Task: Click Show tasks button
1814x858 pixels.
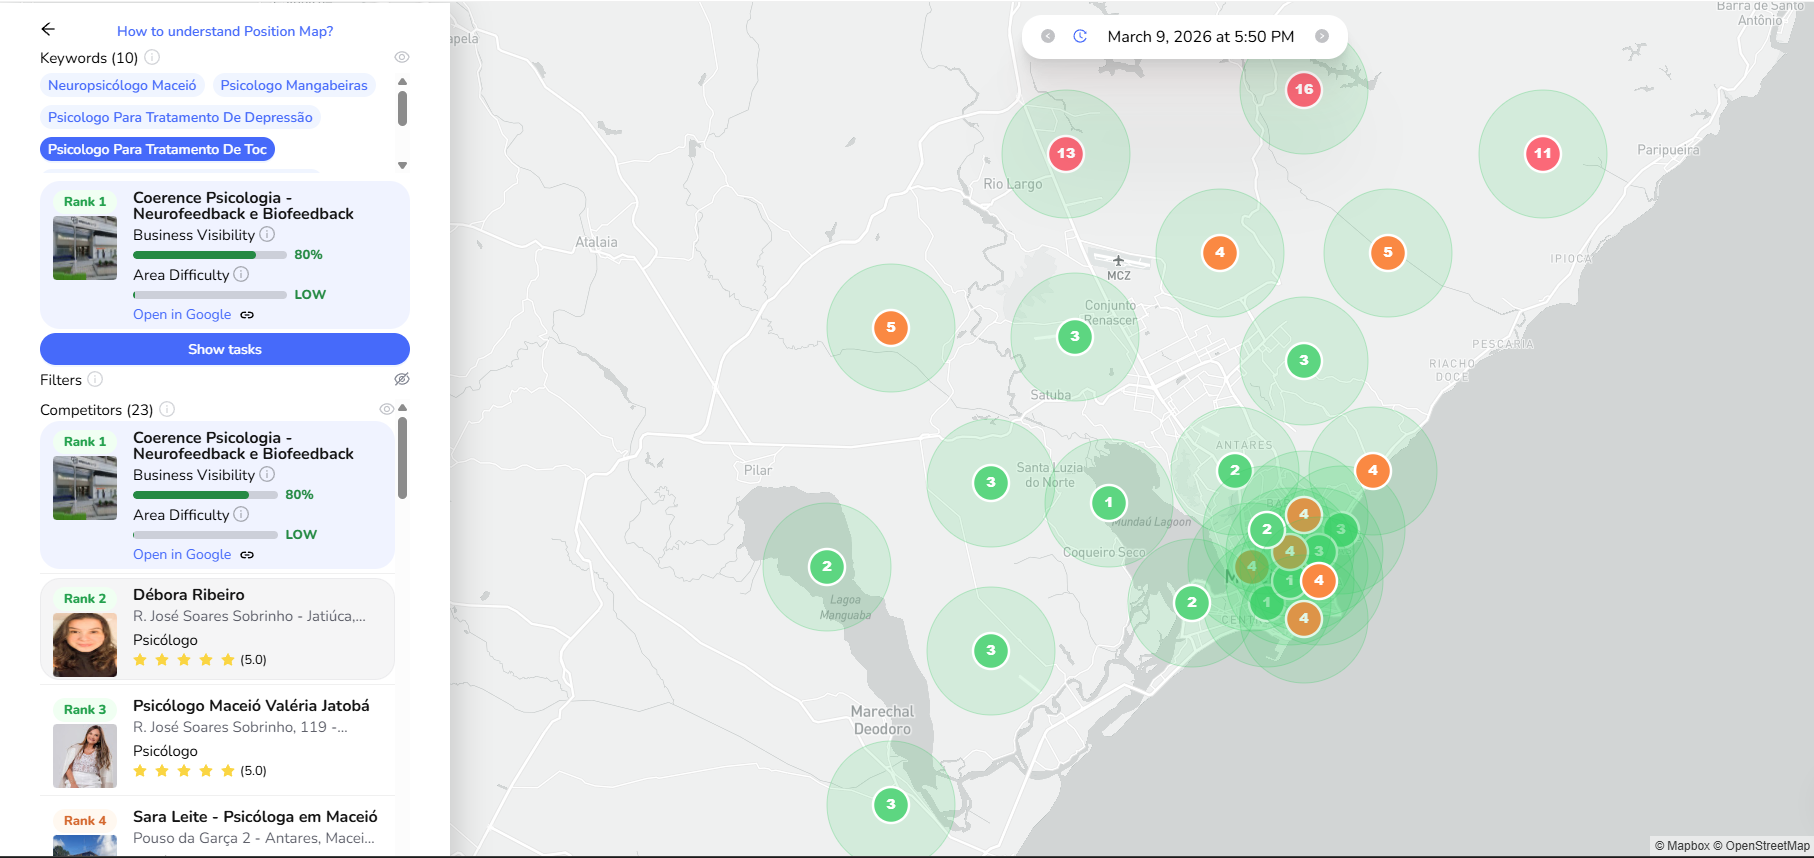Action: 225,349
